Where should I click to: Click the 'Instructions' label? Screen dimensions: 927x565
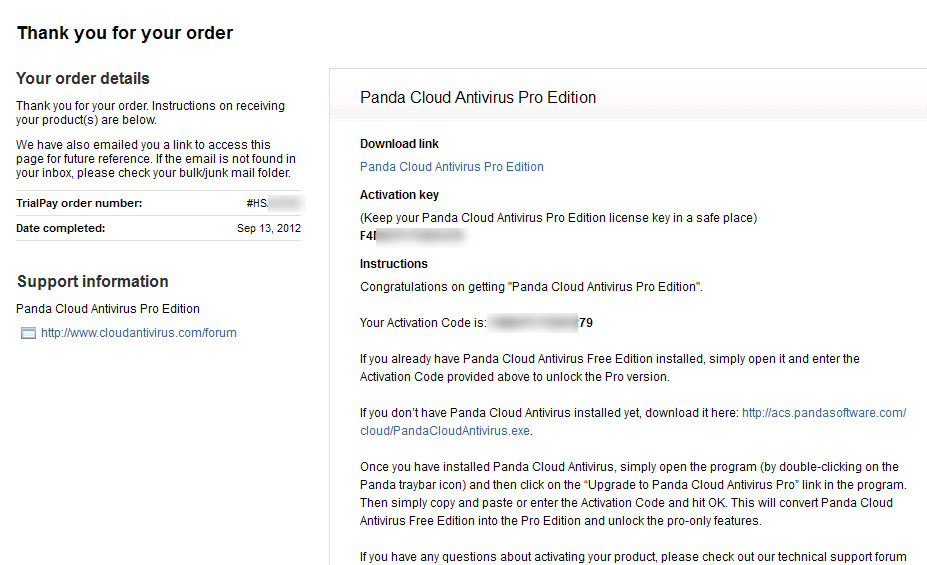[394, 264]
